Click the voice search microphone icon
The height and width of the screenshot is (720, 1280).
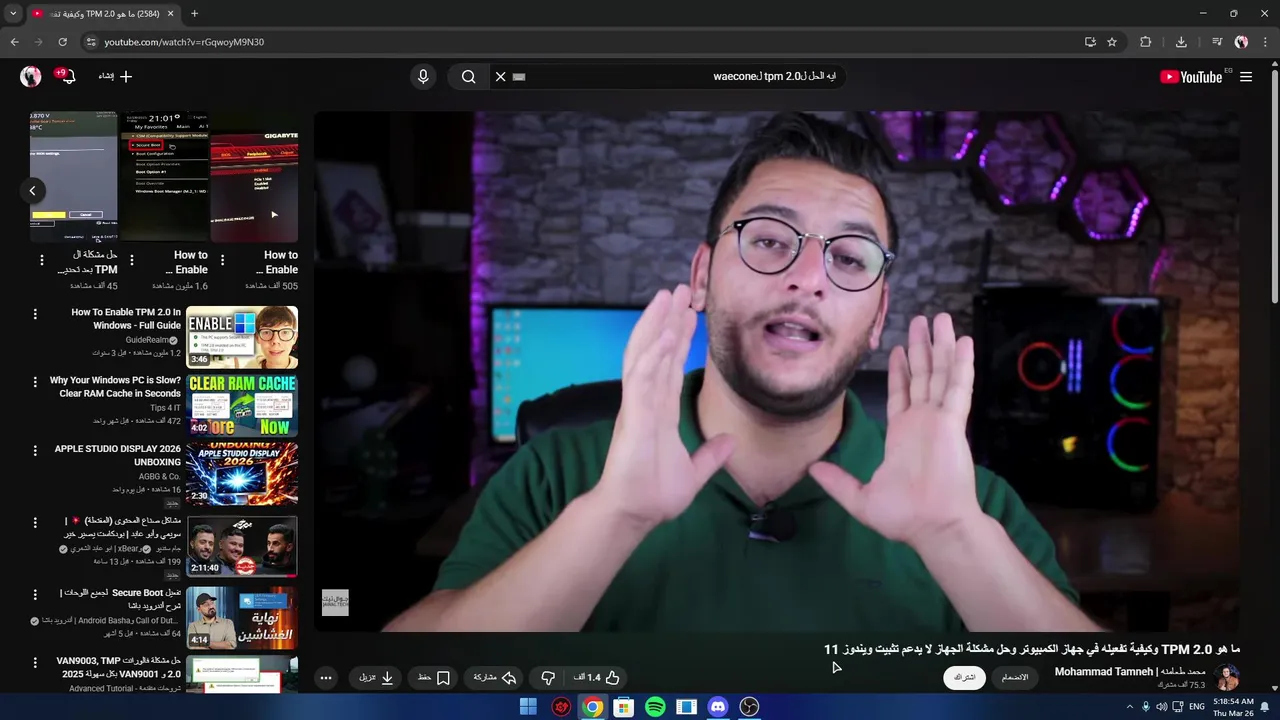[x=423, y=76]
